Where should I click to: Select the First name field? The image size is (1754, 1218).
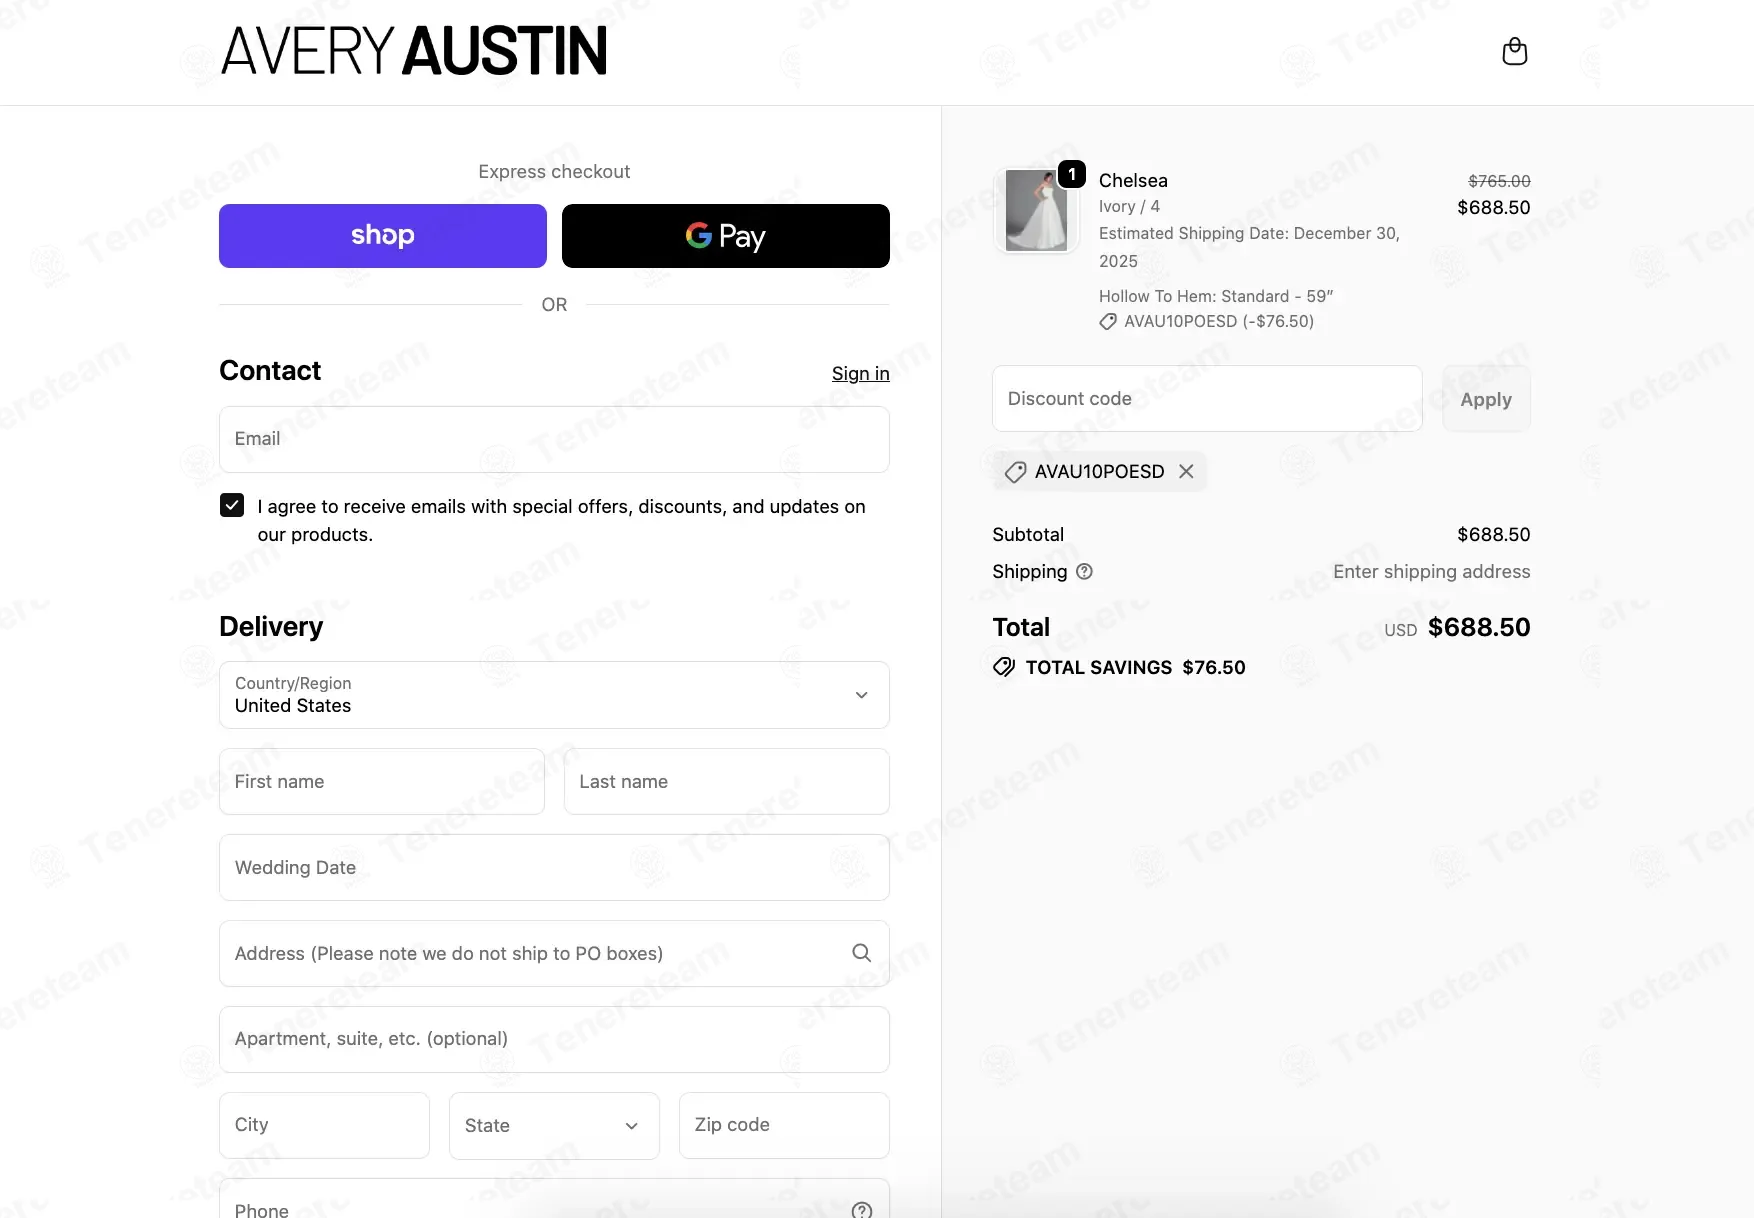click(382, 782)
